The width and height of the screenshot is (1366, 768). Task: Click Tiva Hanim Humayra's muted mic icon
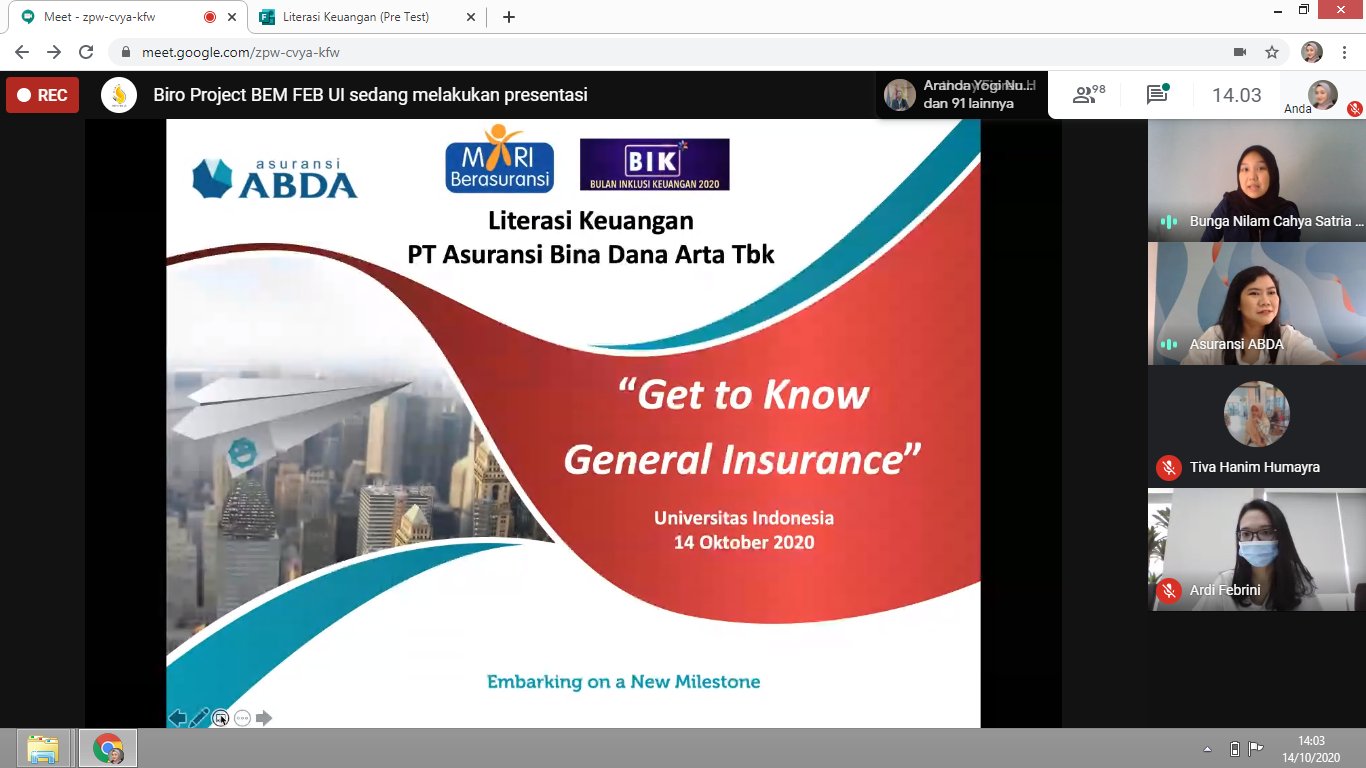(x=1168, y=467)
